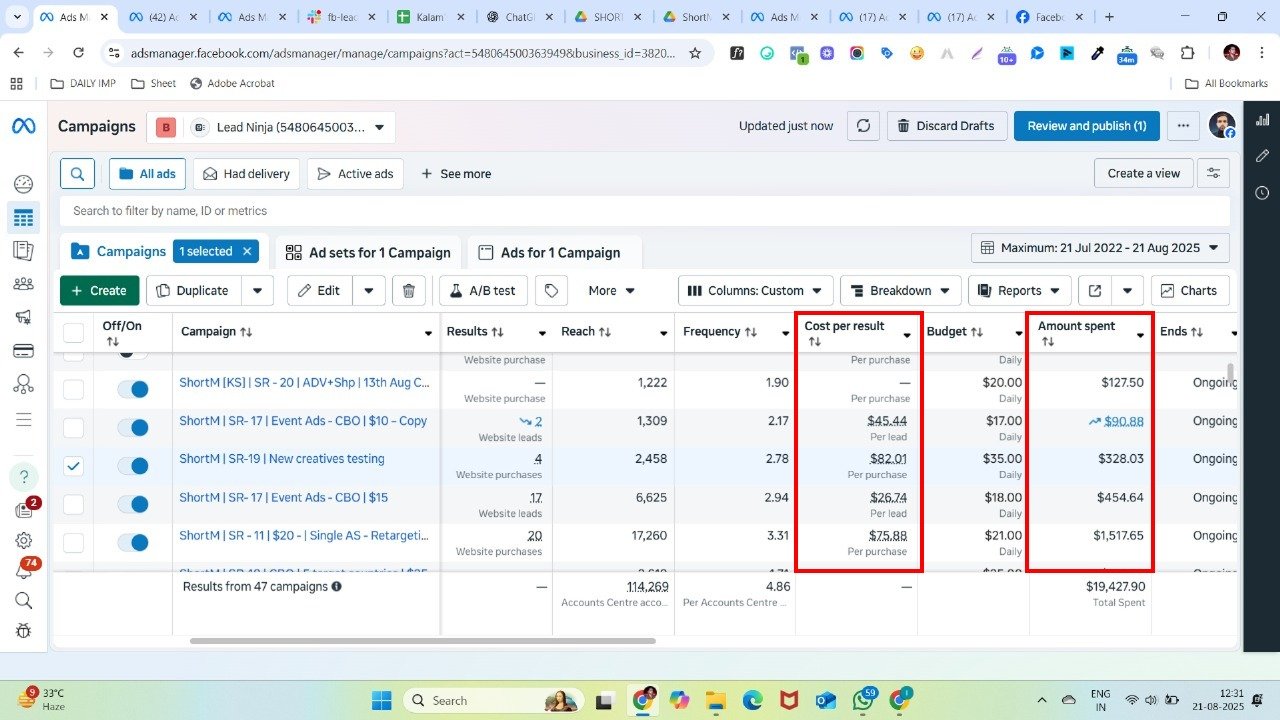Switch to Ad sets for 1 Campaign tab
The image size is (1280, 720).
(367, 253)
